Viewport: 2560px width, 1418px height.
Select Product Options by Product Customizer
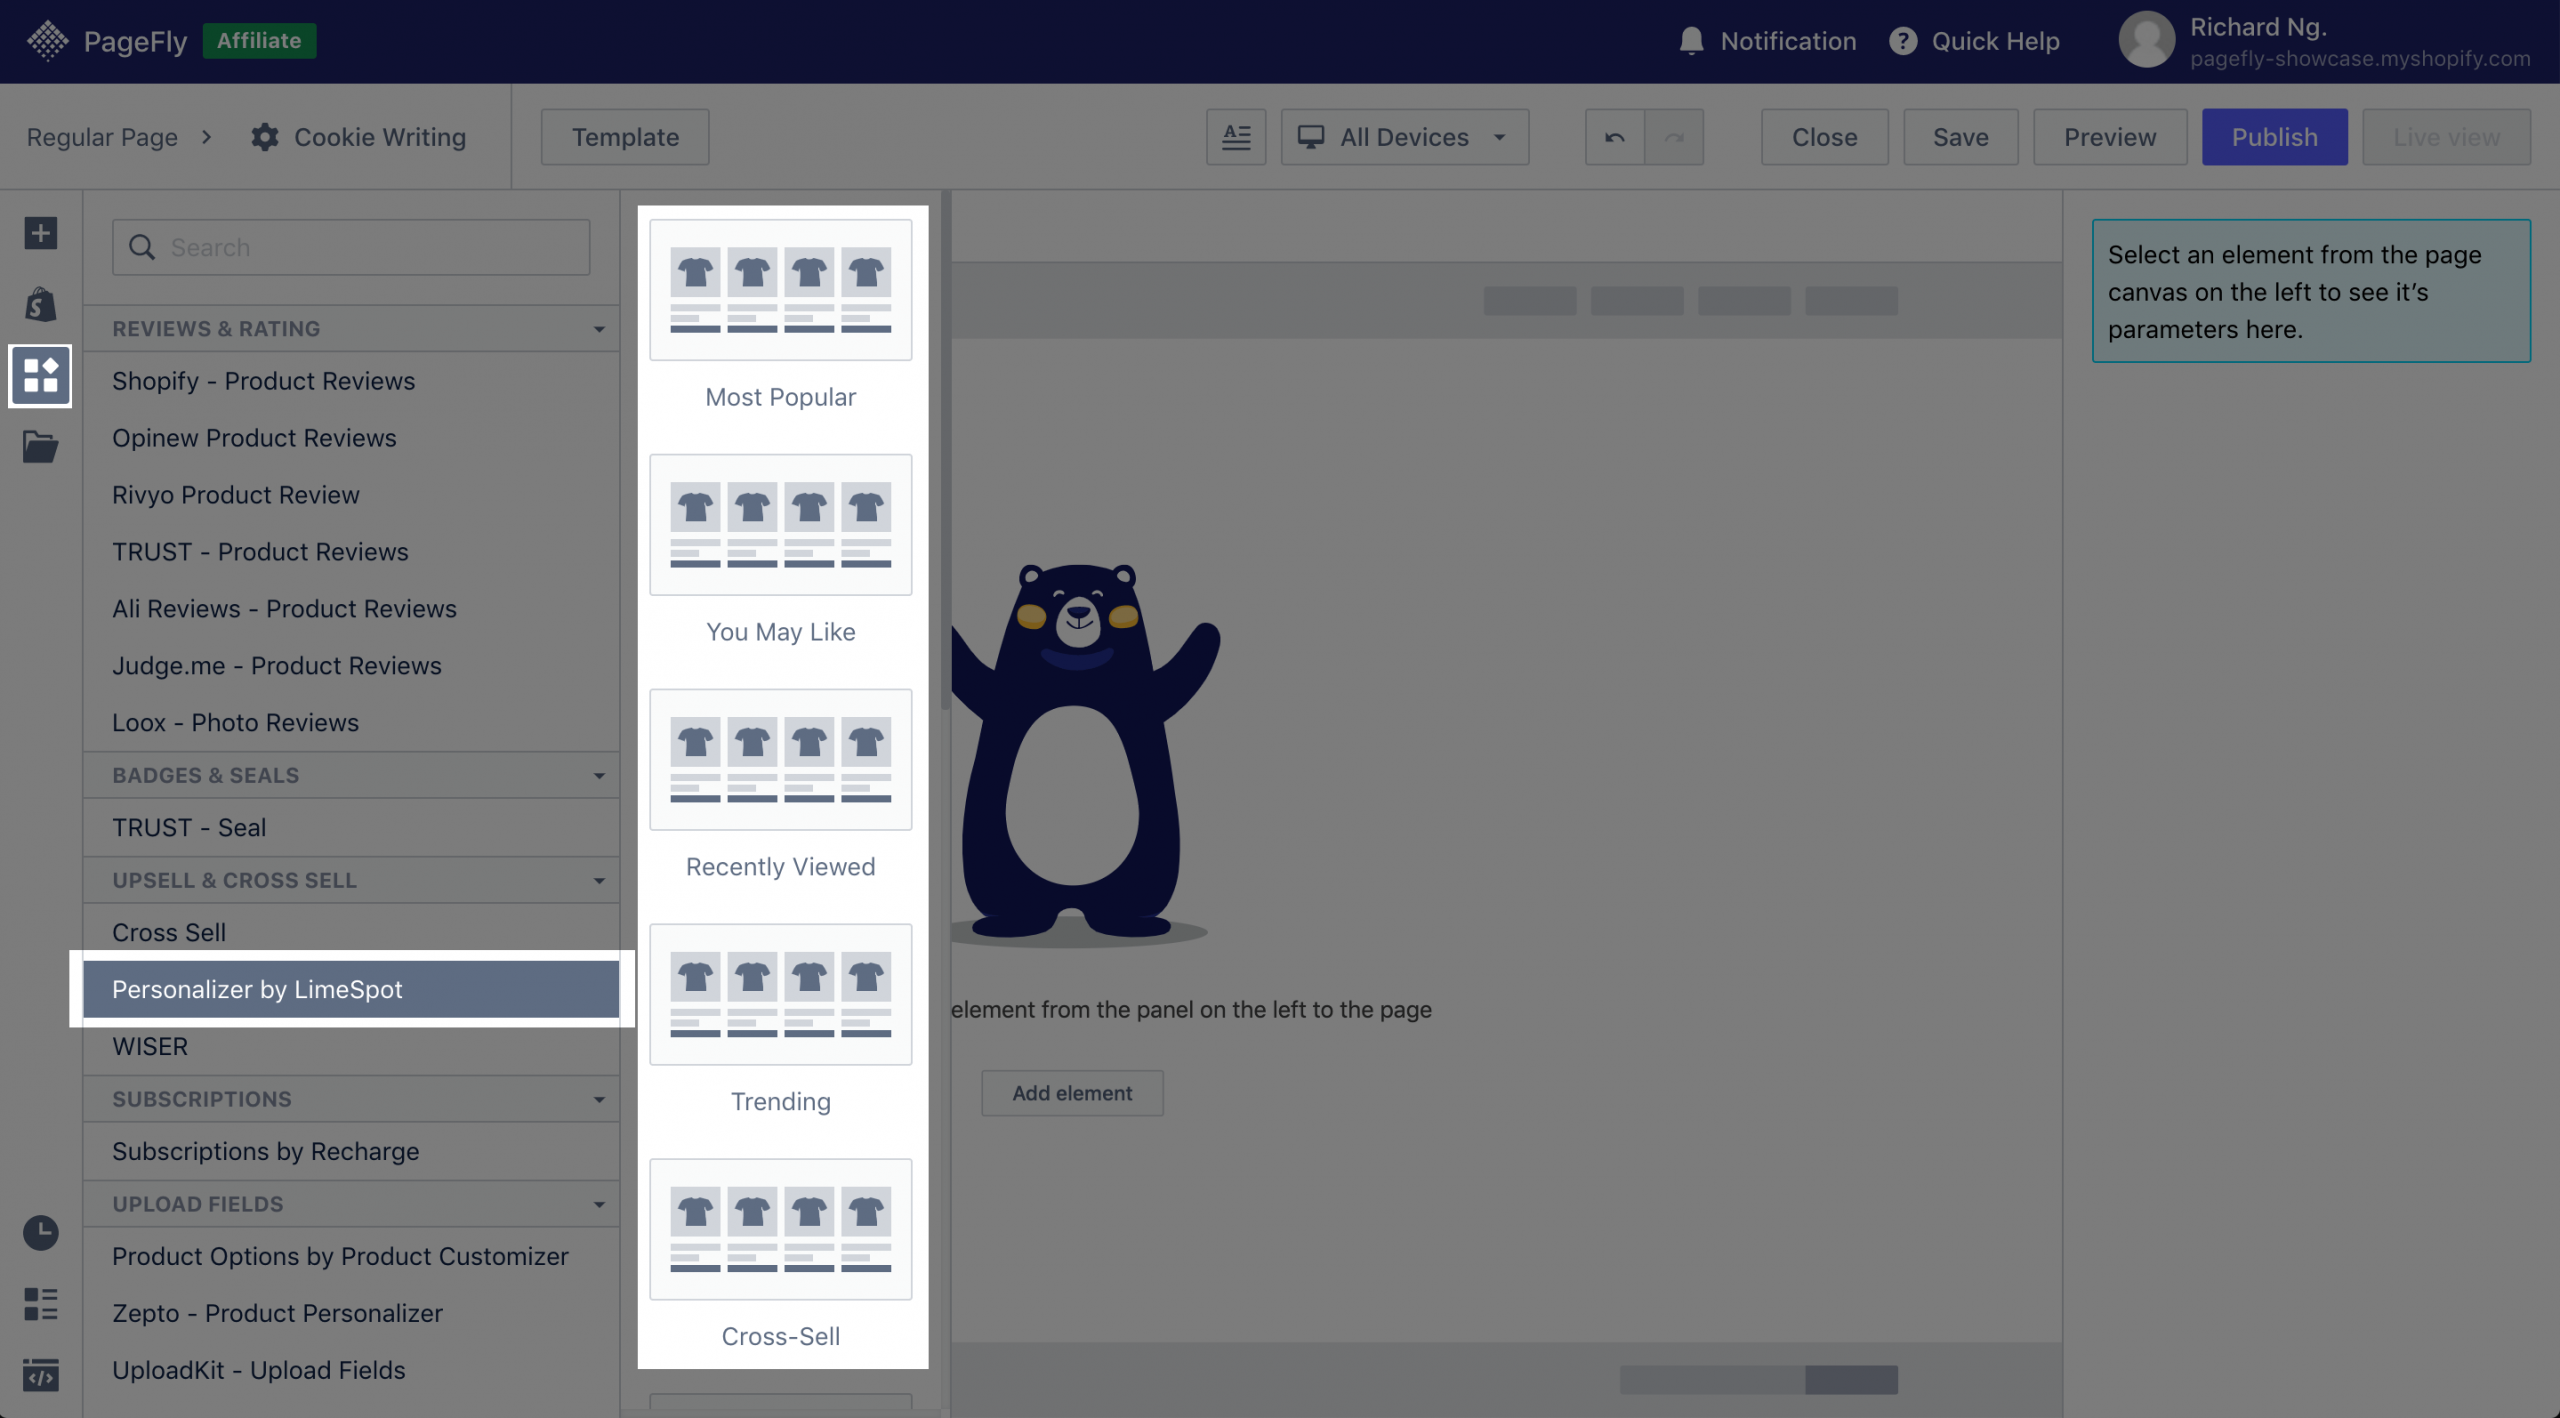[x=351, y=1257]
